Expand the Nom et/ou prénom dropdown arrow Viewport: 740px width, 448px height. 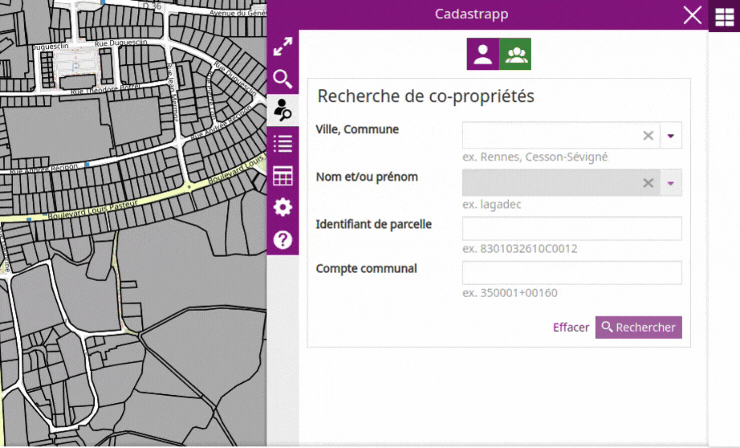pyautogui.click(x=671, y=183)
